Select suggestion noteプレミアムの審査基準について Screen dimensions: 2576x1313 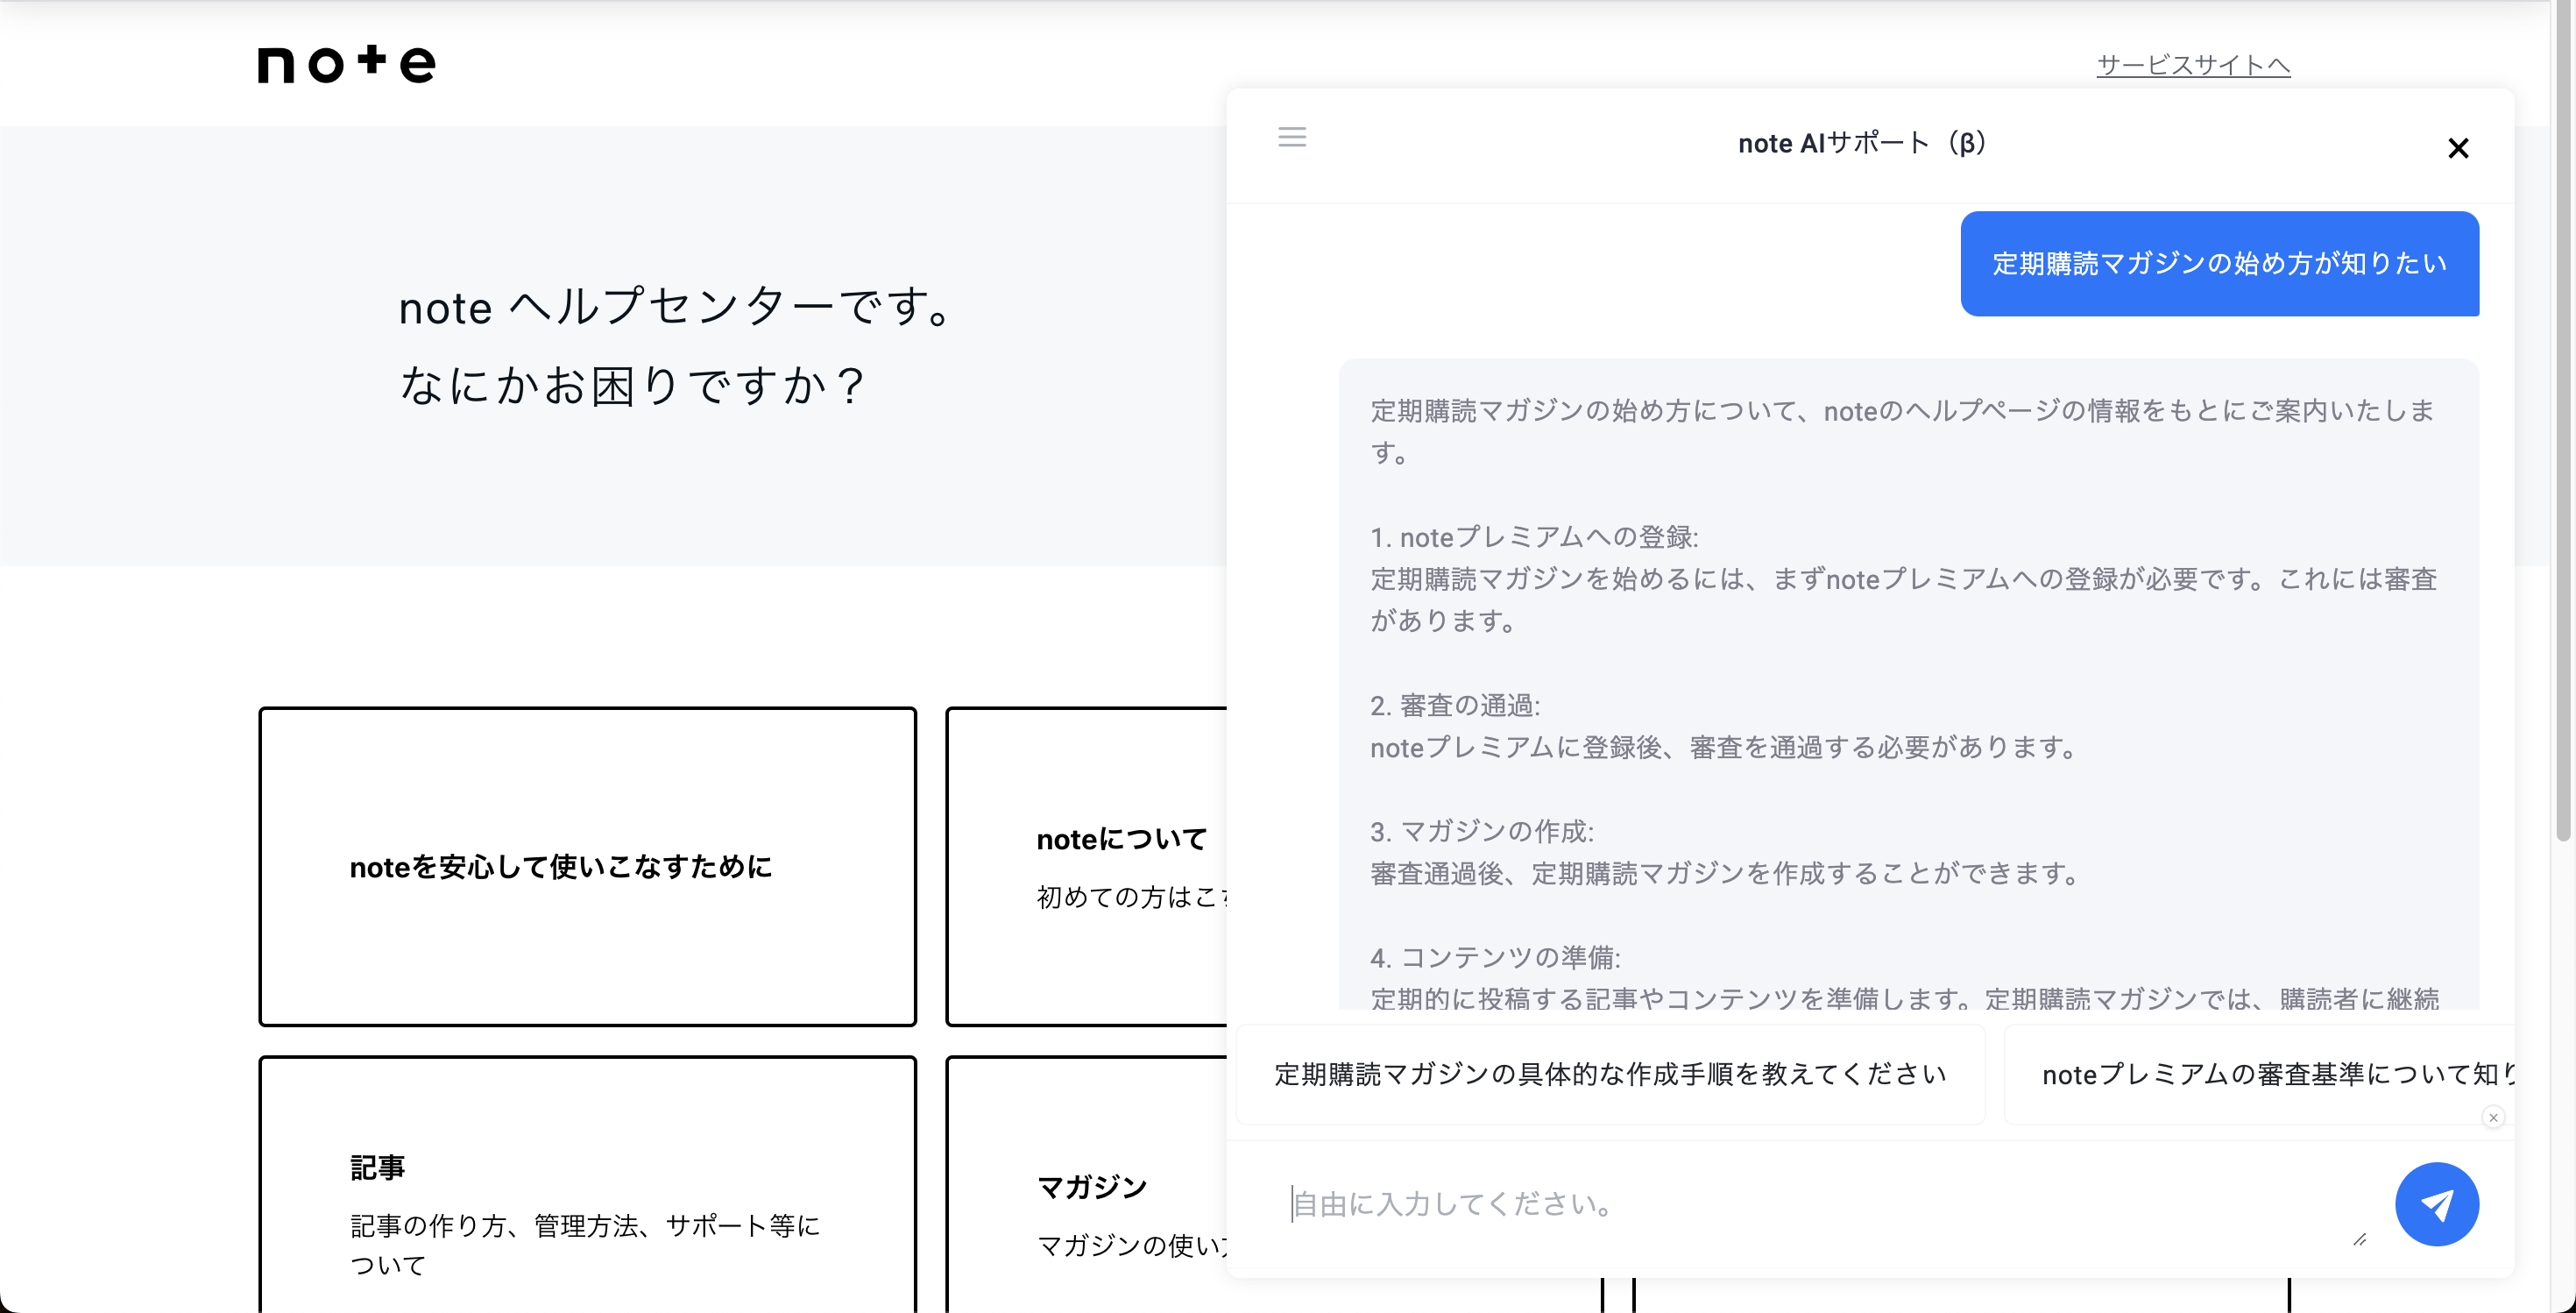(x=2260, y=1074)
